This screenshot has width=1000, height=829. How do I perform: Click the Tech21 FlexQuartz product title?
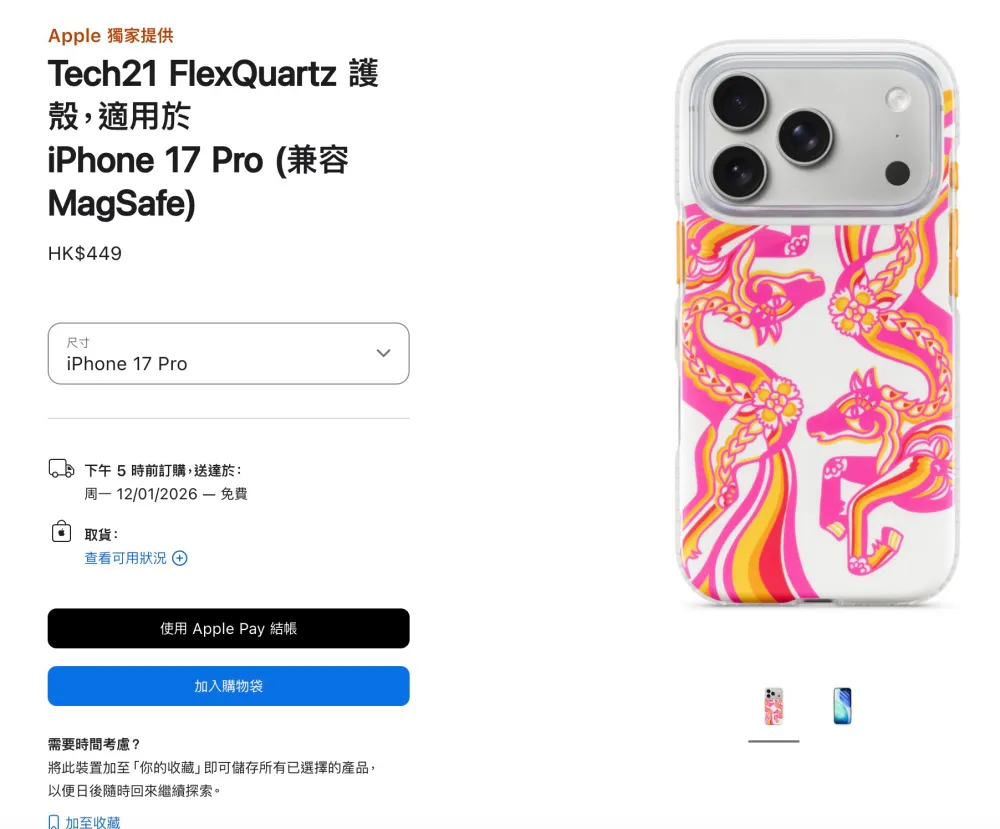[214, 138]
